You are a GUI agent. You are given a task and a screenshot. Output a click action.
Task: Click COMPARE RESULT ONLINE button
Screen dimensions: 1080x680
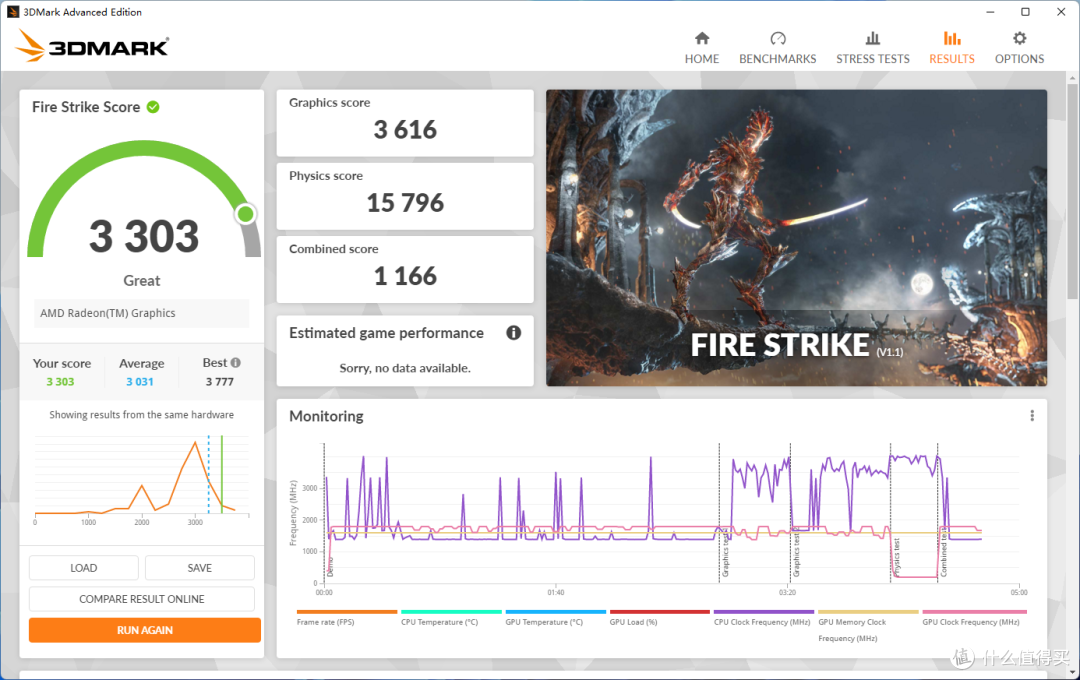point(142,599)
